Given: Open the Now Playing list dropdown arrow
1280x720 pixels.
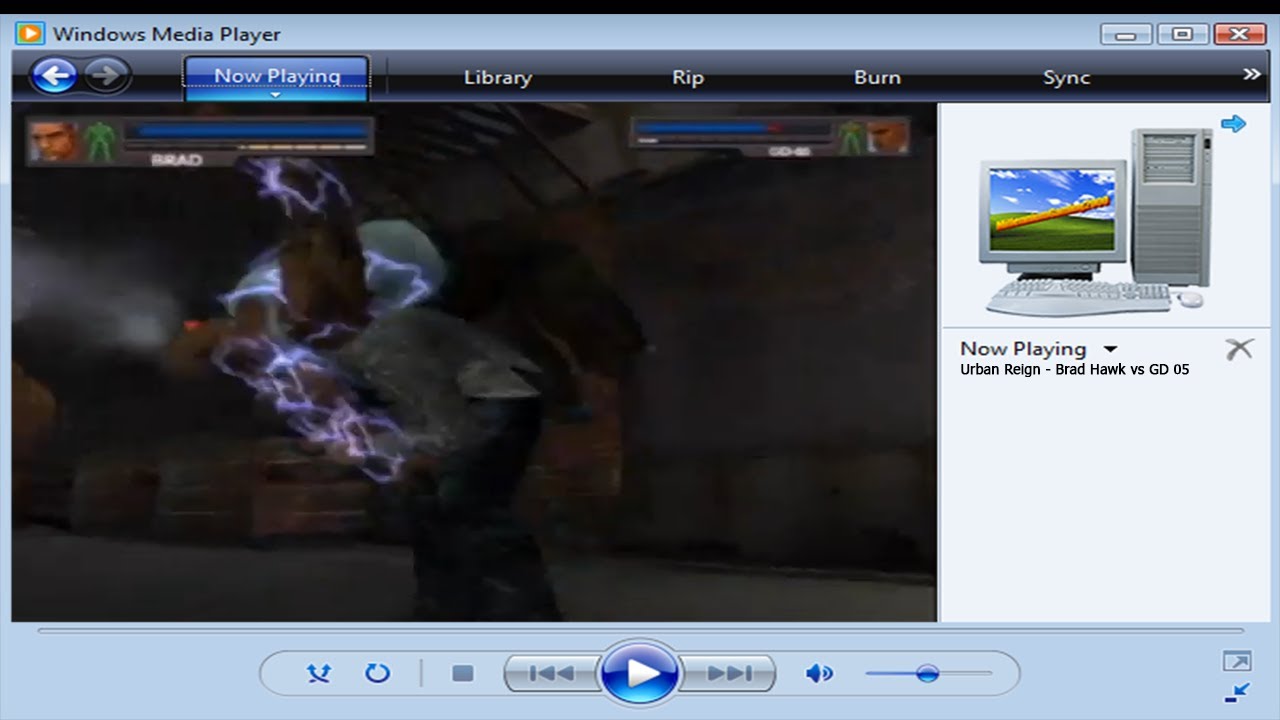Looking at the screenshot, I should (x=1110, y=349).
